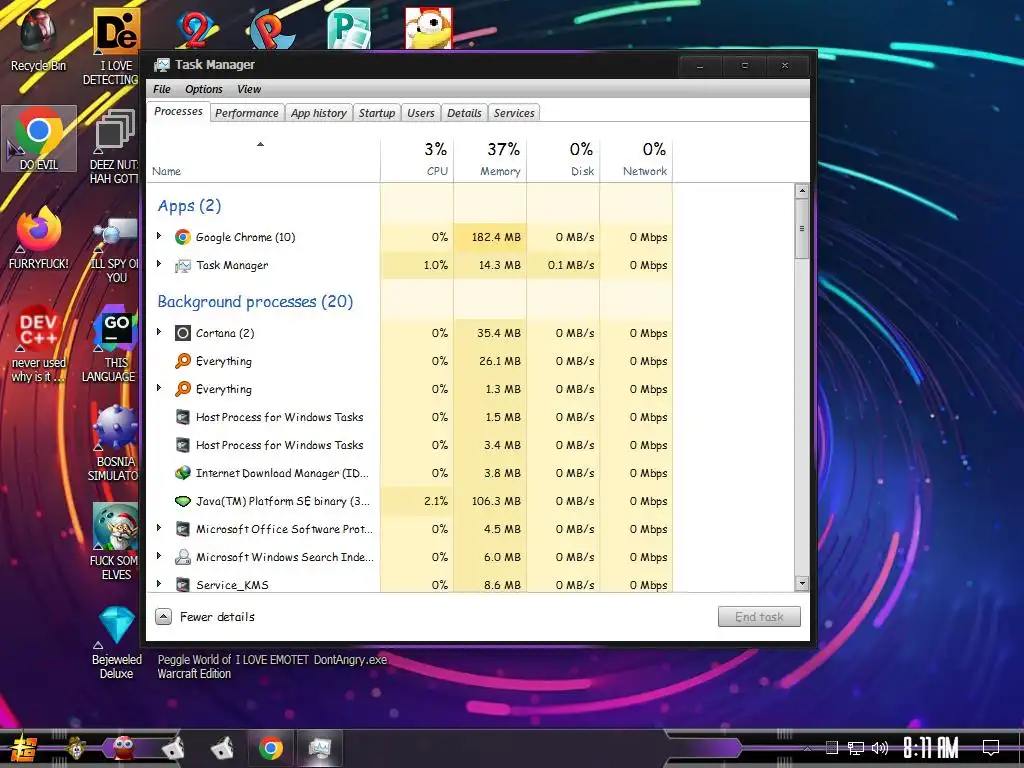Sort by the Name column header
Screen dimensions: 1024x768
[x=263, y=159]
